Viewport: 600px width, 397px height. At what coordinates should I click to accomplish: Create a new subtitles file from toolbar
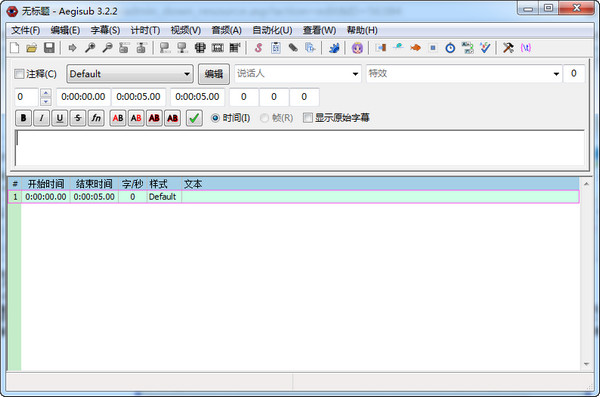[x=15, y=48]
